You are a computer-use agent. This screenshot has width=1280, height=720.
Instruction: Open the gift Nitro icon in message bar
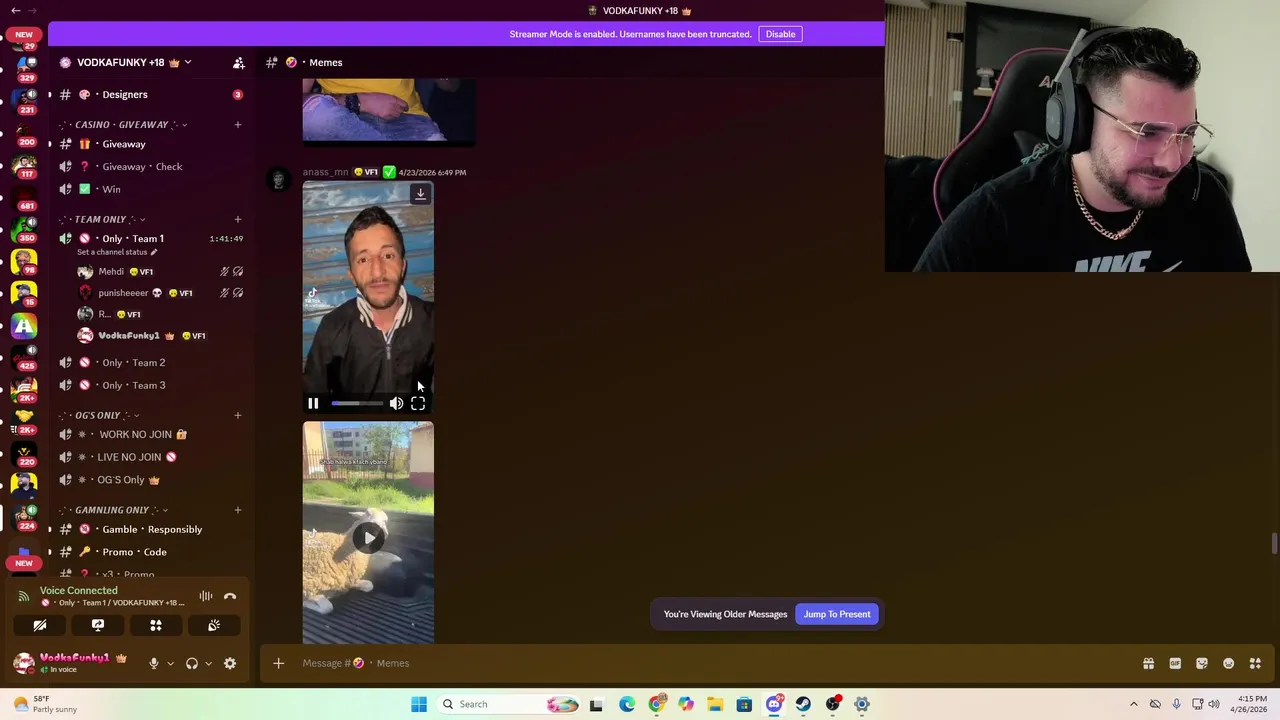click(x=1148, y=663)
